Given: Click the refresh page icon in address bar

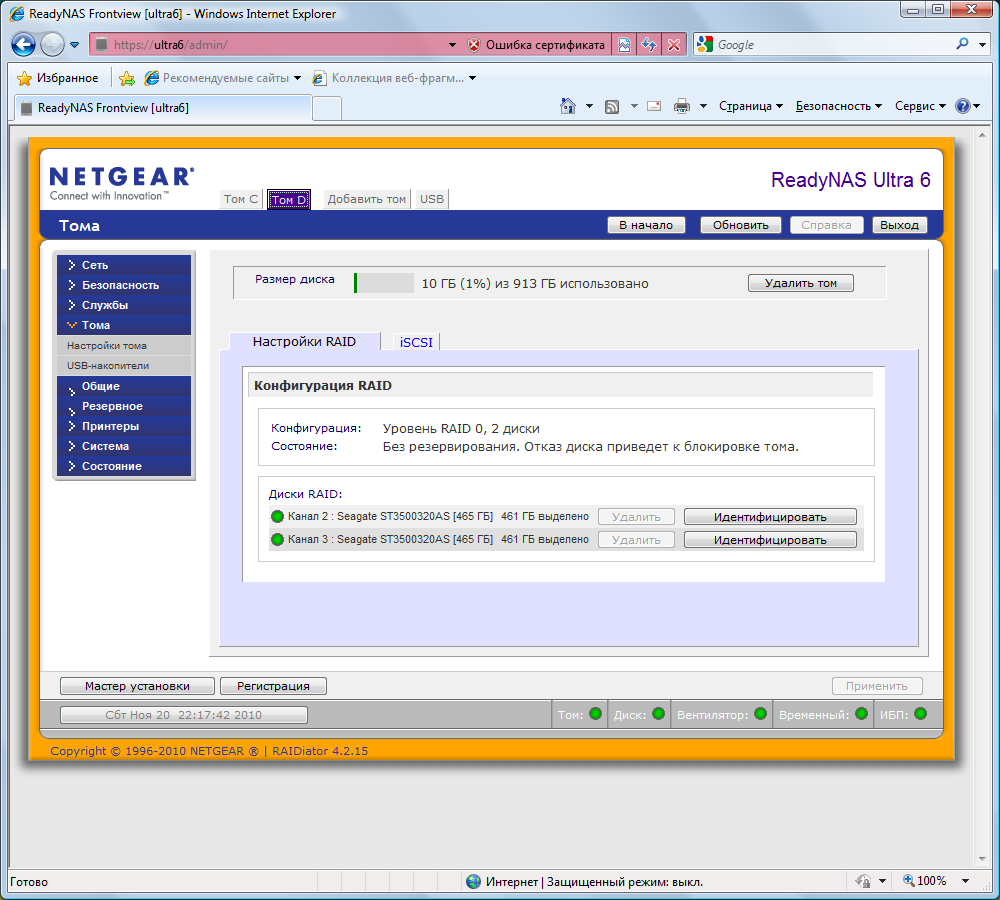Looking at the screenshot, I should pyautogui.click(x=649, y=45).
